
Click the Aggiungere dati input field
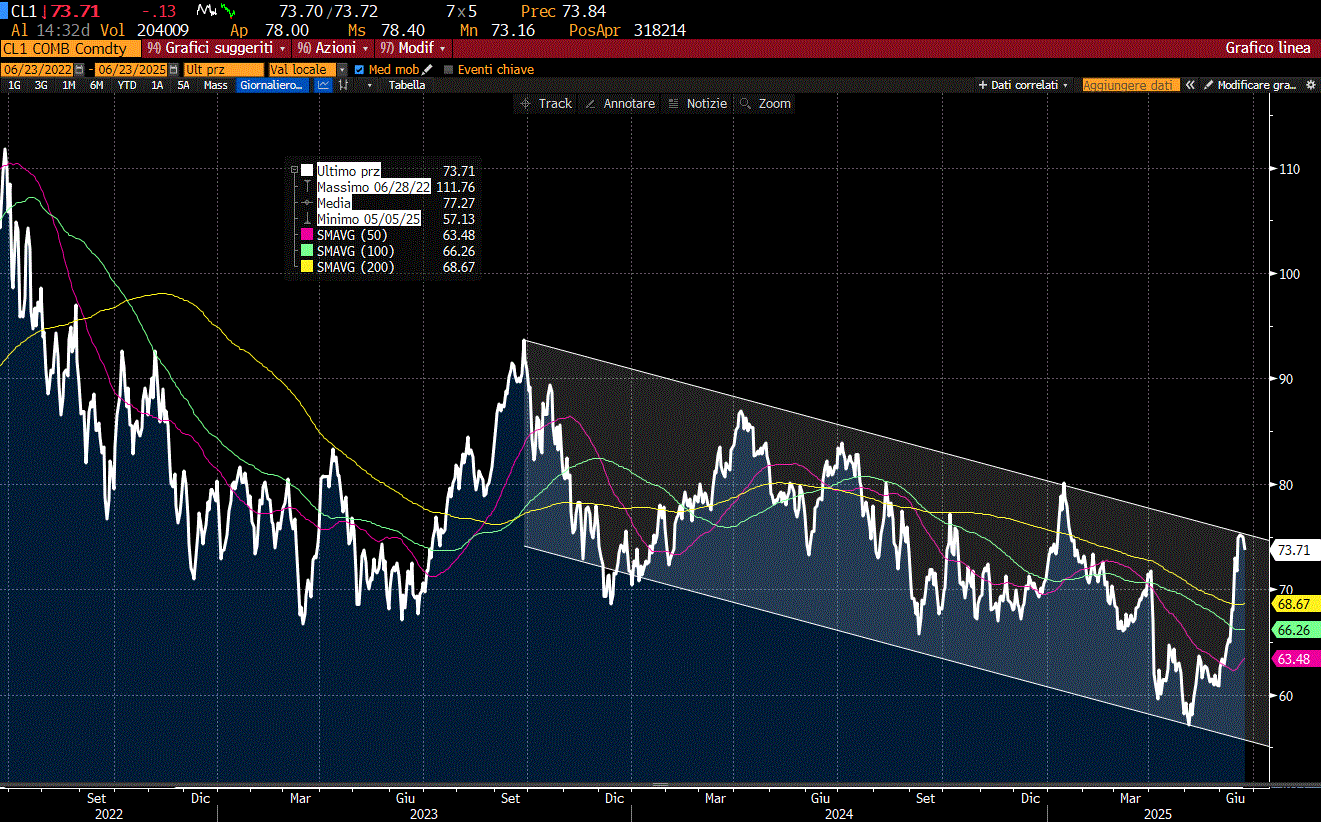coord(1131,85)
